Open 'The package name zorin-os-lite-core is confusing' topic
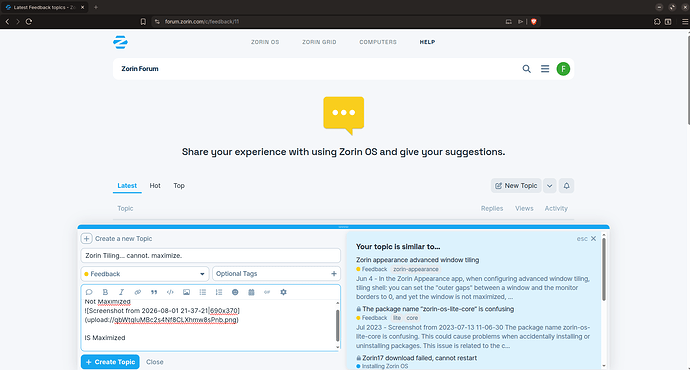690x370 pixels. (438, 309)
